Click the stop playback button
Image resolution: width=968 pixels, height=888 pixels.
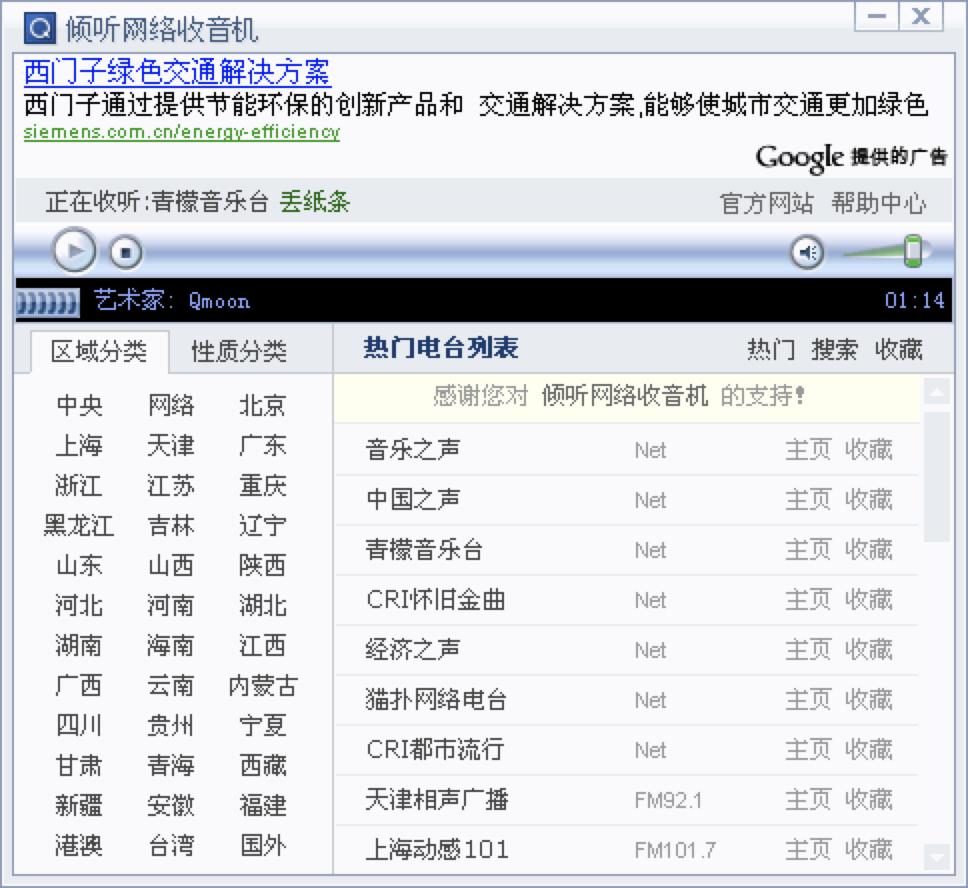pyautogui.click(x=126, y=253)
